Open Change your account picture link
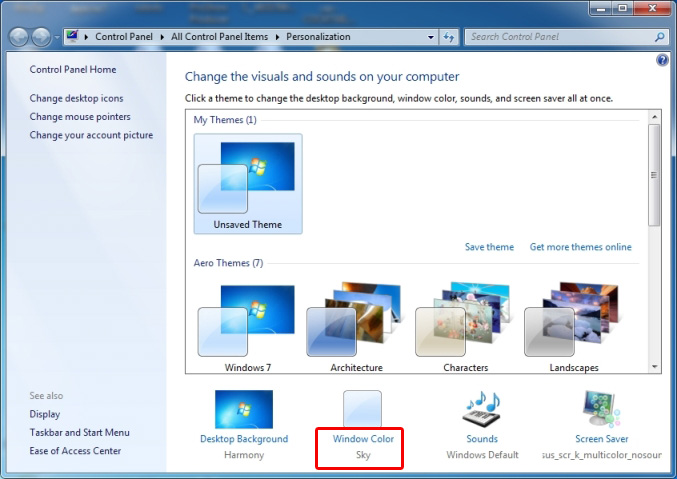This screenshot has height=479, width=677. click(92, 135)
